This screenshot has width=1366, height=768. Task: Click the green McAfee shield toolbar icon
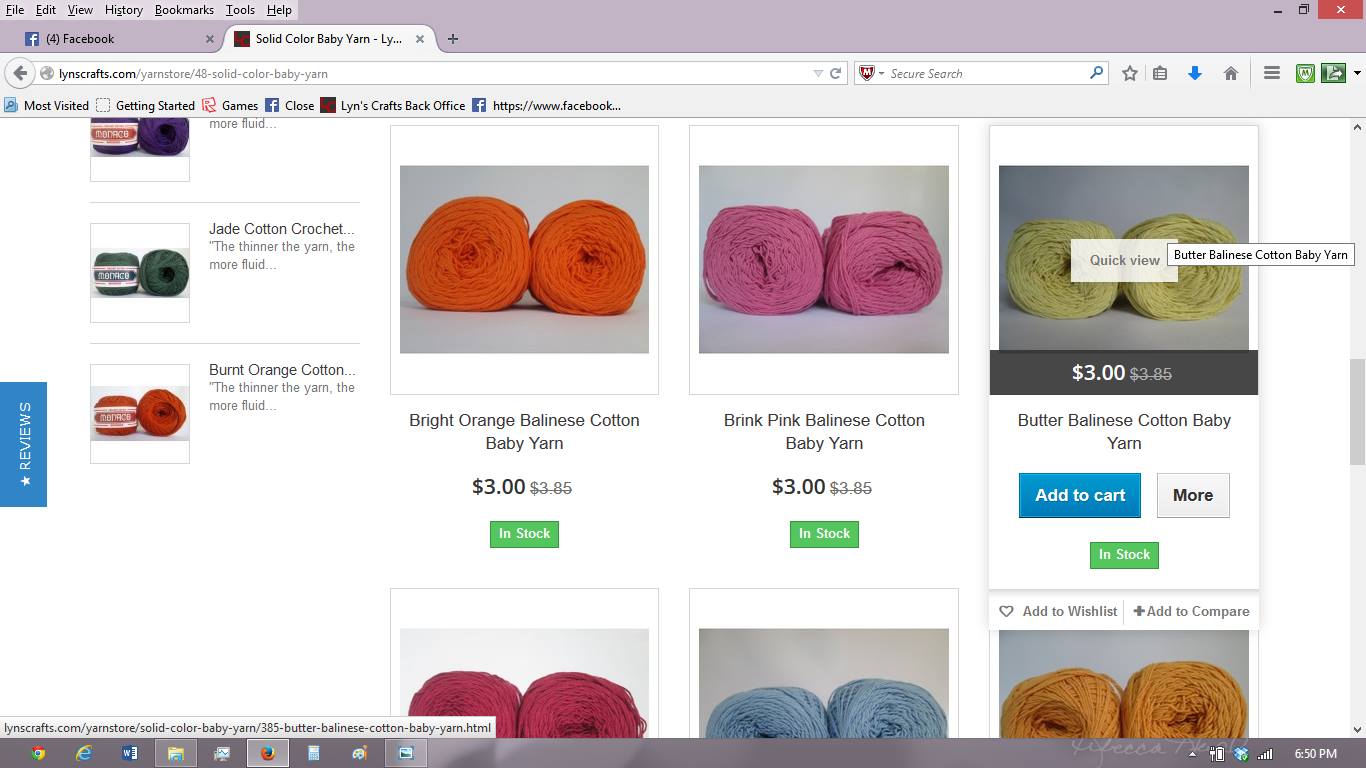[x=1305, y=73]
